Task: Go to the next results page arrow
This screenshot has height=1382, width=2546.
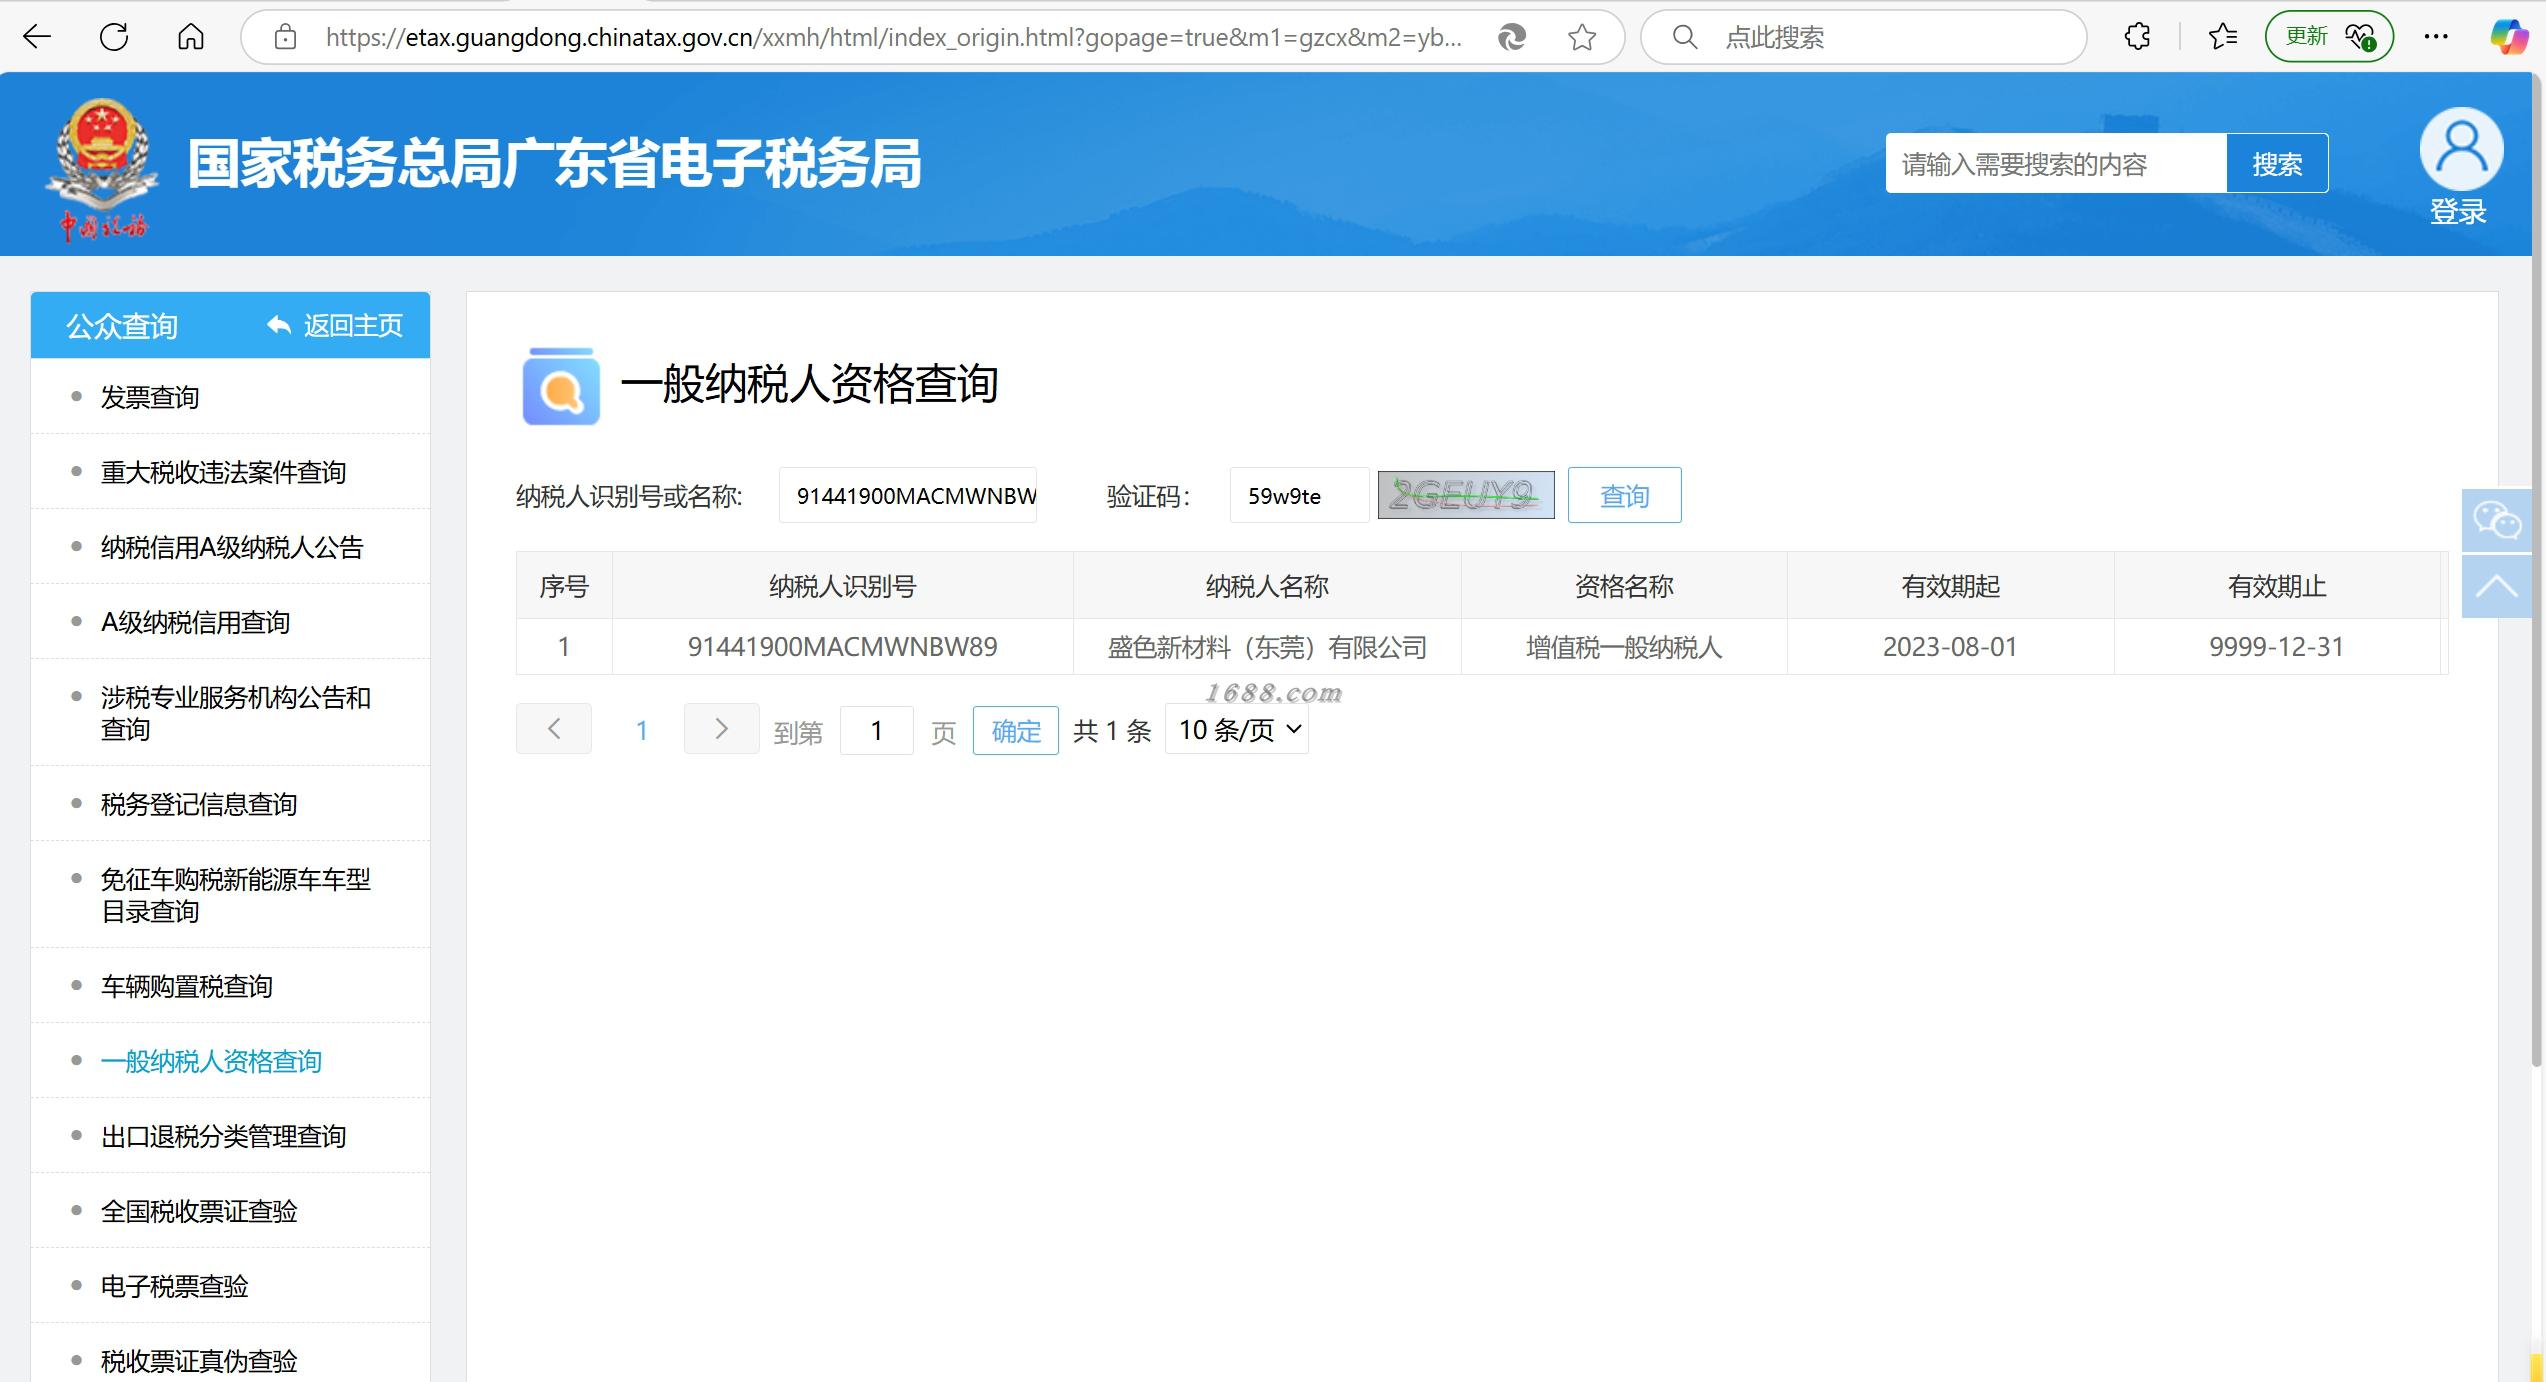Action: coord(721,729)
